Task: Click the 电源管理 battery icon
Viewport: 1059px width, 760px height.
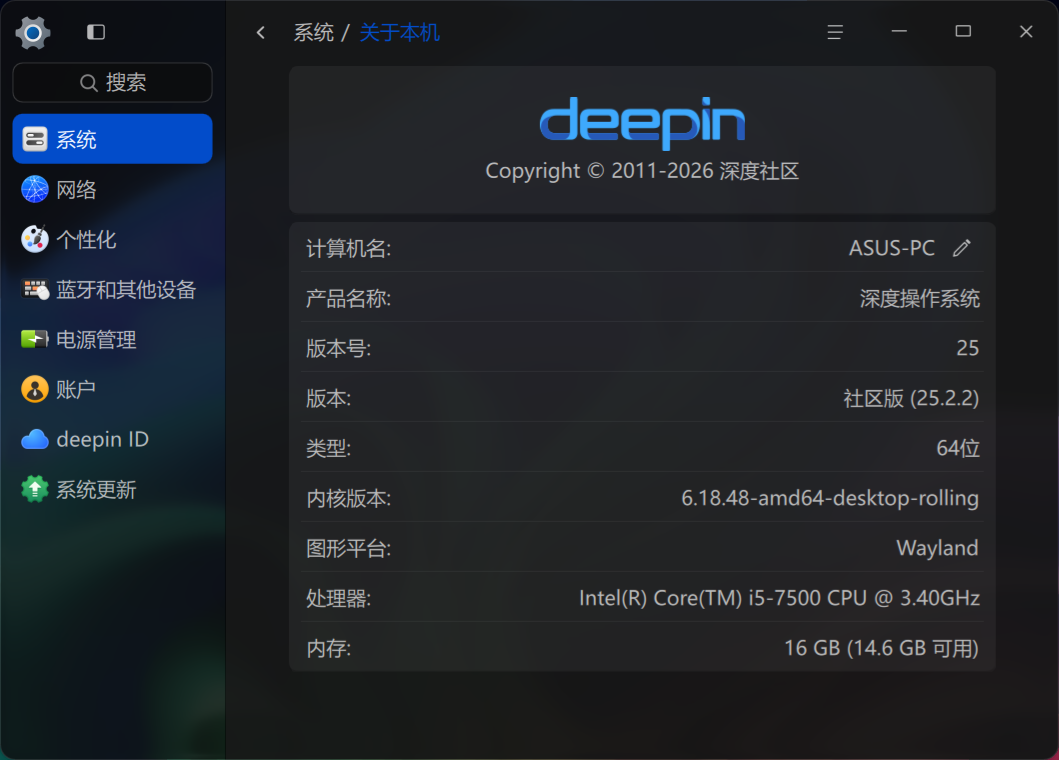Action: [34, 339]
